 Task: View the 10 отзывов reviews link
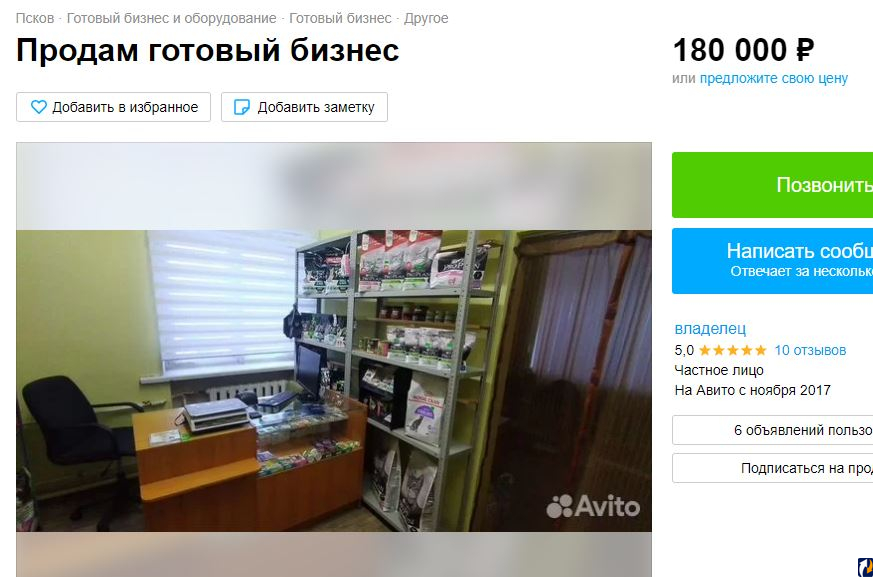click(x=810, y=350)
